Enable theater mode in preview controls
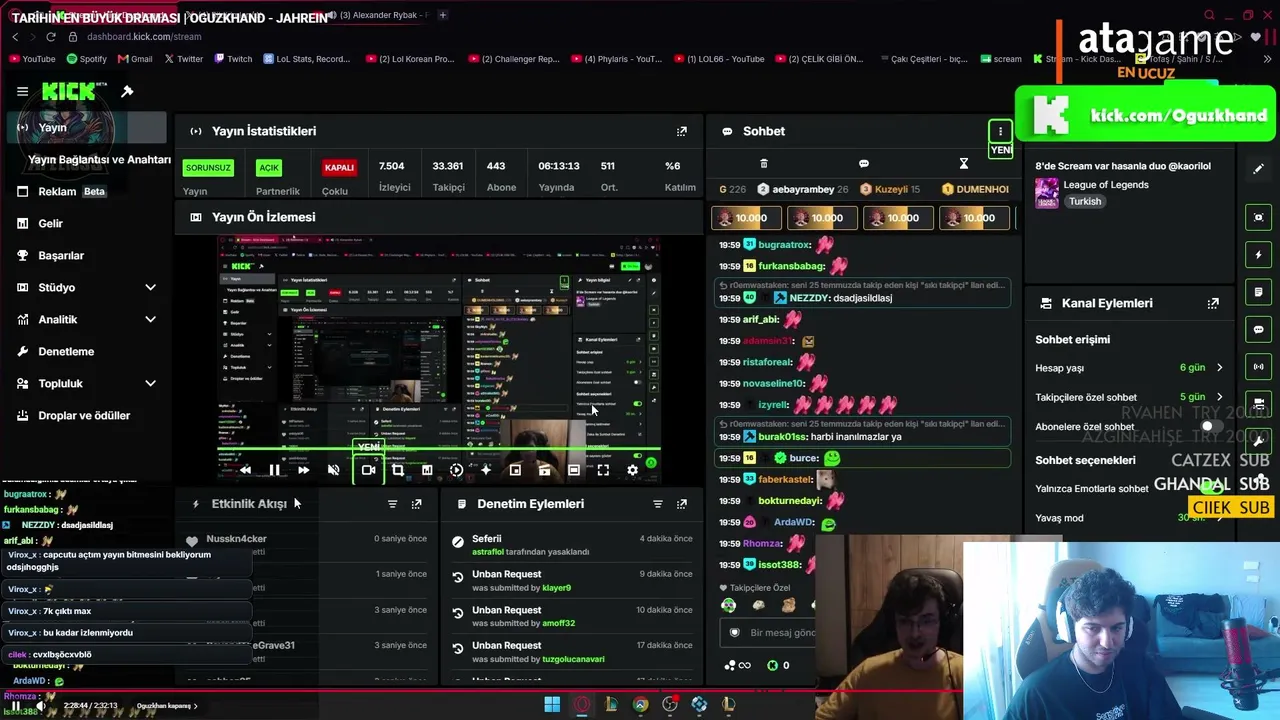Screen dimensions: 1280x720 [x=574, y=470]
